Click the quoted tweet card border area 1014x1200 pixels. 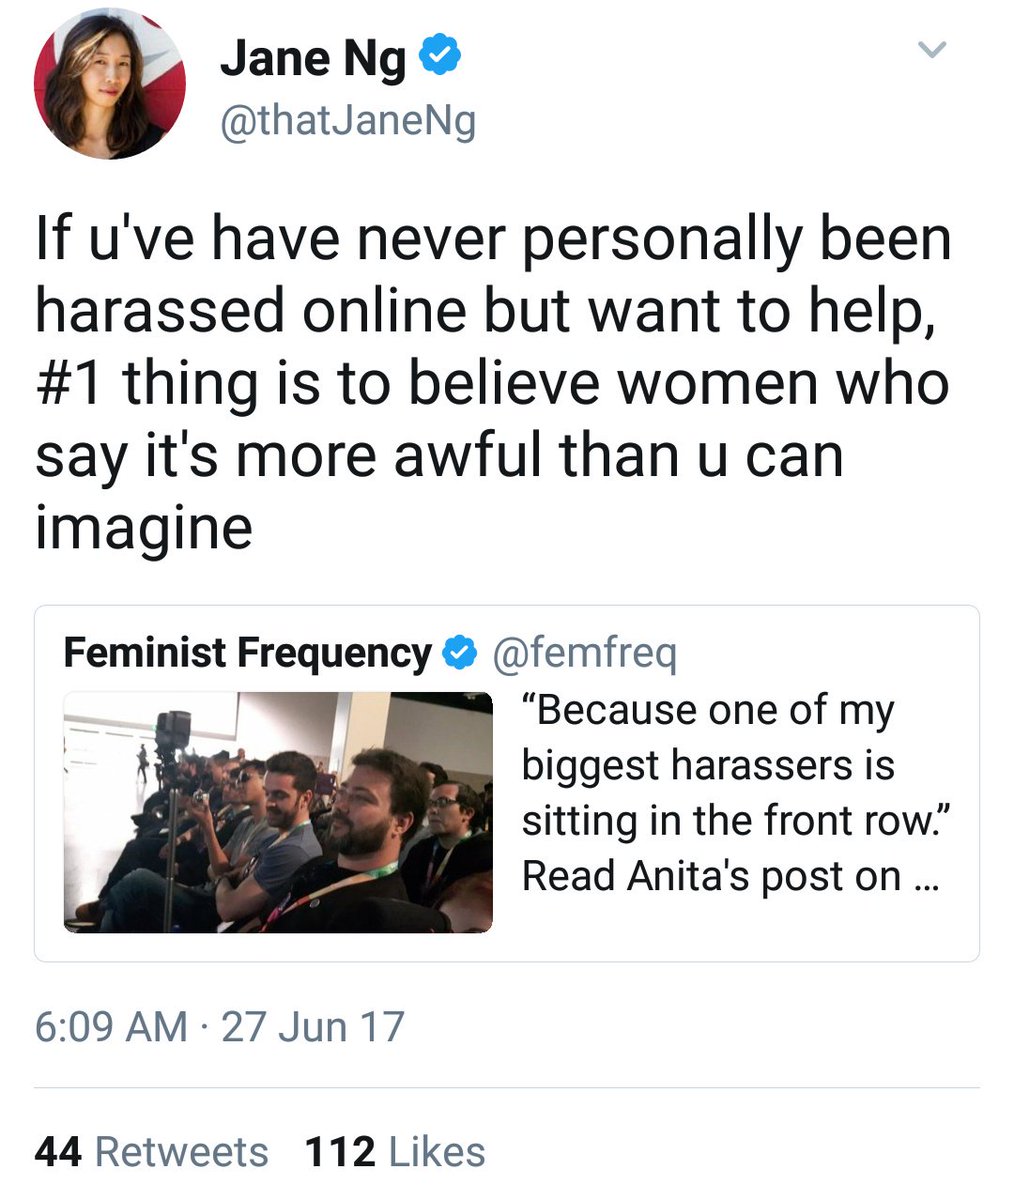507,783
